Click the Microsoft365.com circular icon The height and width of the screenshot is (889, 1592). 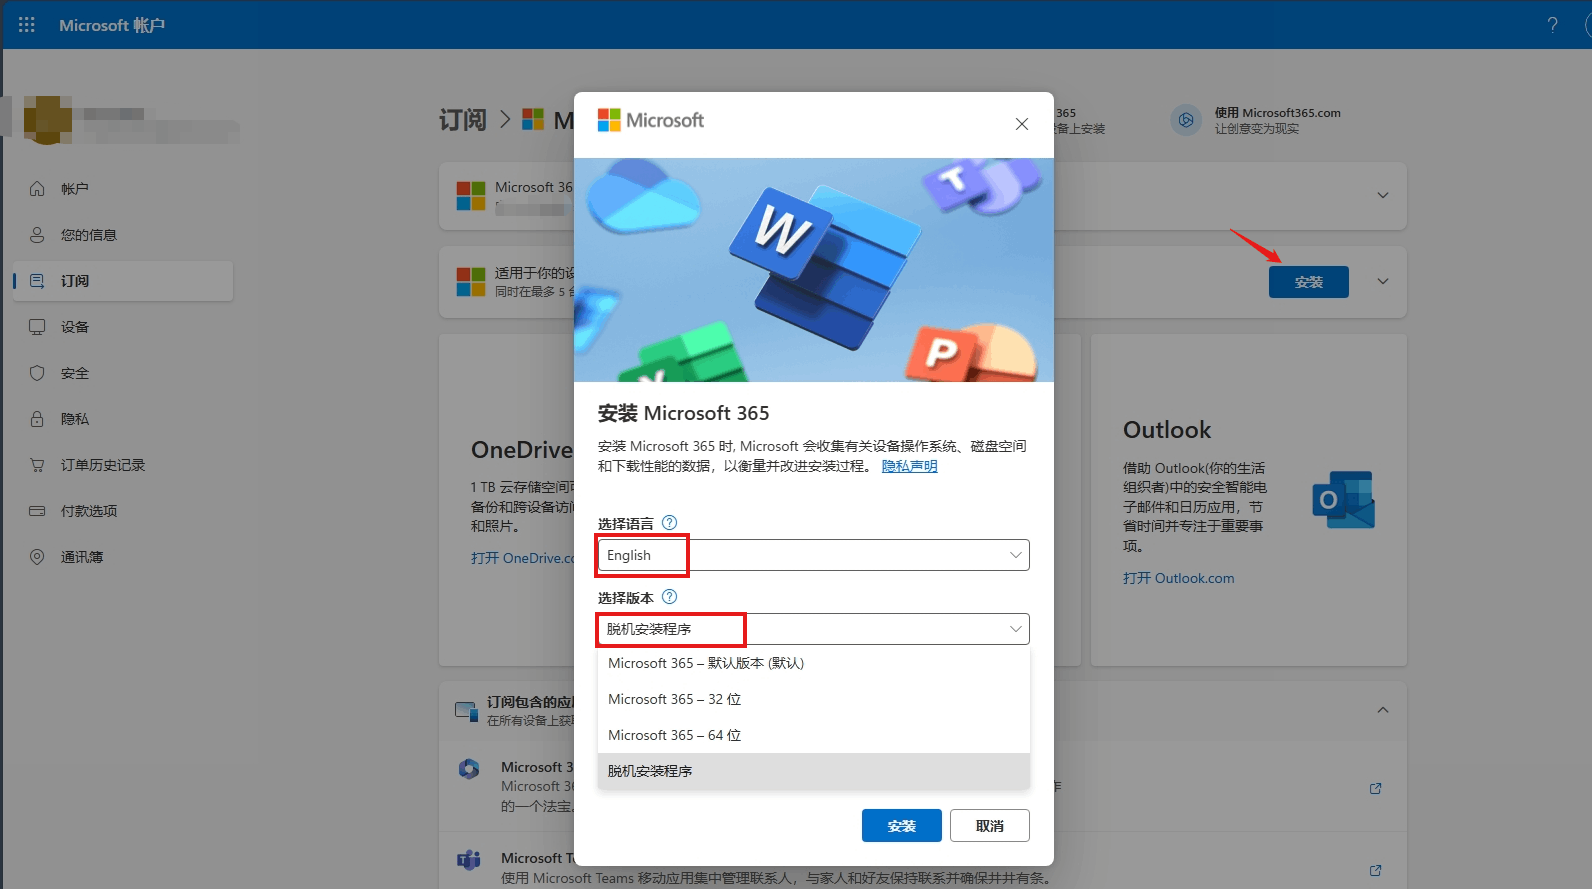click(1186, 120)
